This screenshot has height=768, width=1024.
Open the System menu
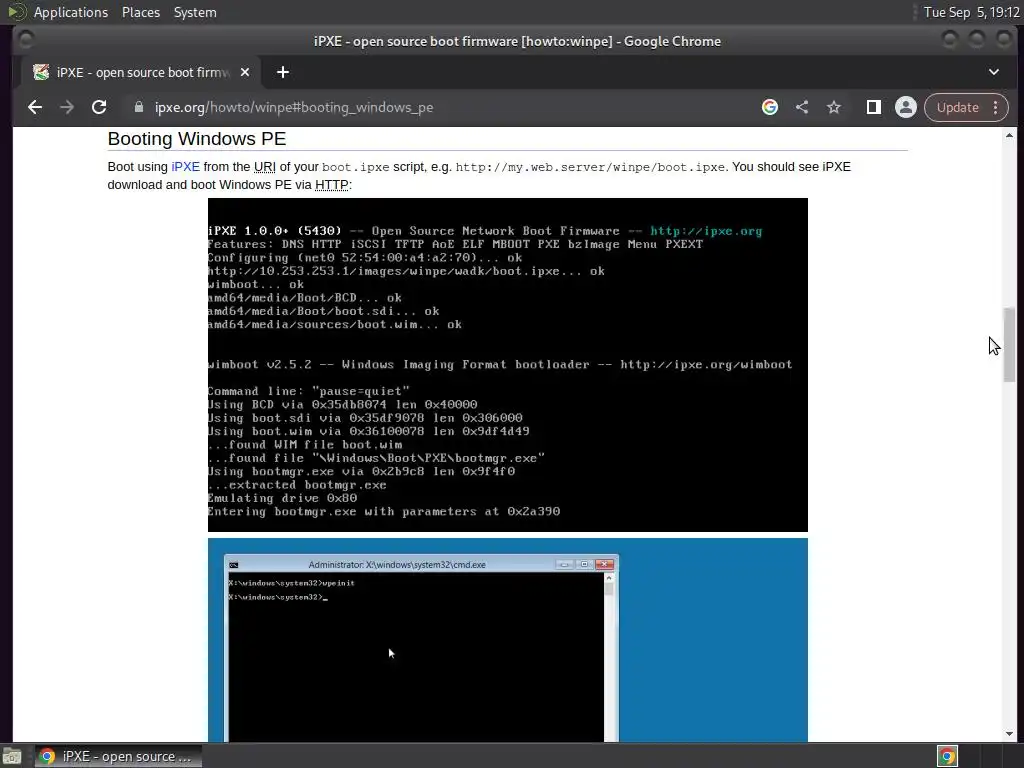(x=195, y=12)
